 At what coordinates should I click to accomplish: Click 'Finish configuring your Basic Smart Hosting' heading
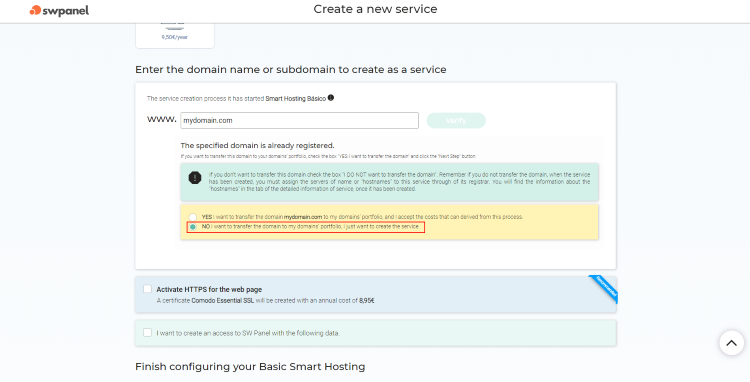pos(250,367)
